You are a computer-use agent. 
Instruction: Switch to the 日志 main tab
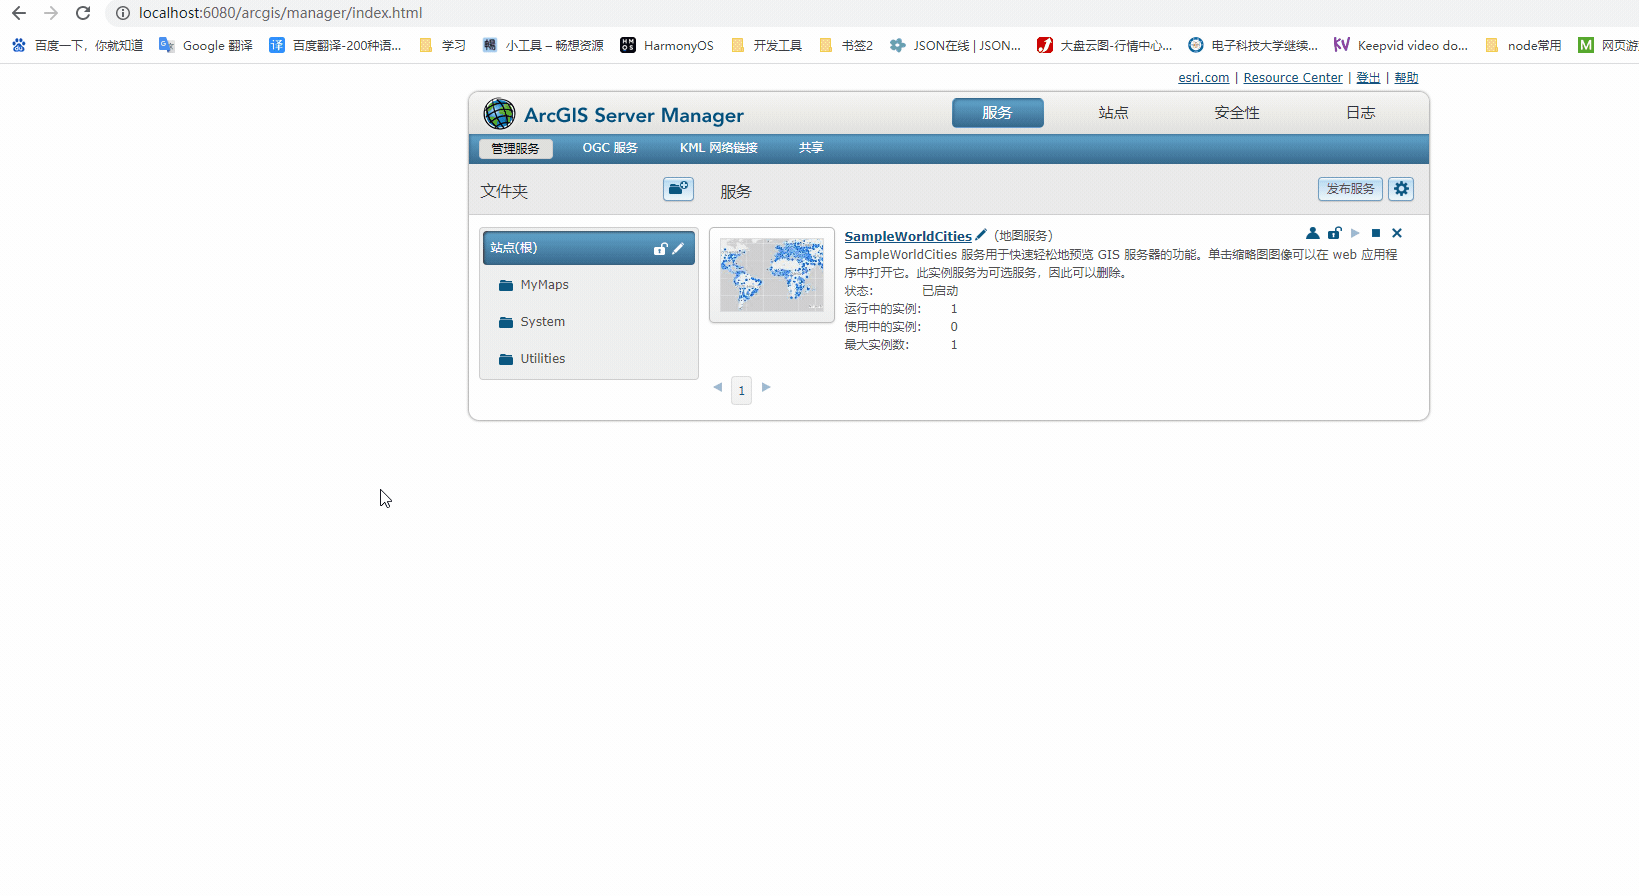coord(1361,113)
